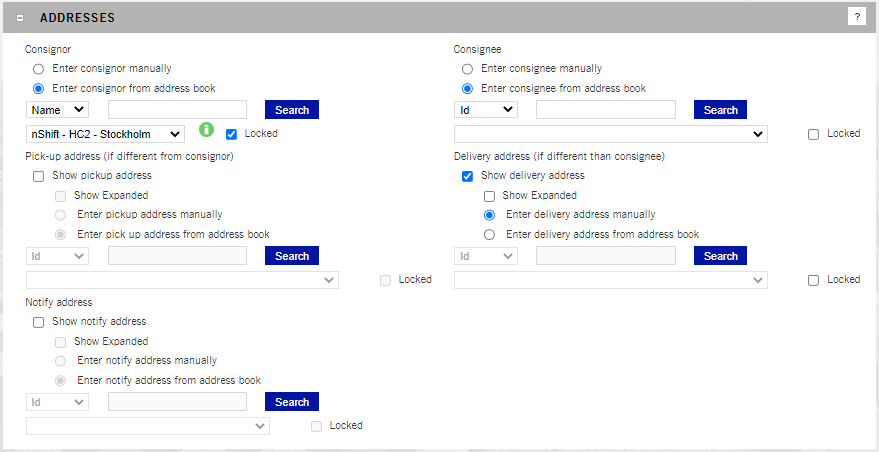Expand the 'nShift - HC2 - Stockholm' dropdown

[x=105, y=134]
